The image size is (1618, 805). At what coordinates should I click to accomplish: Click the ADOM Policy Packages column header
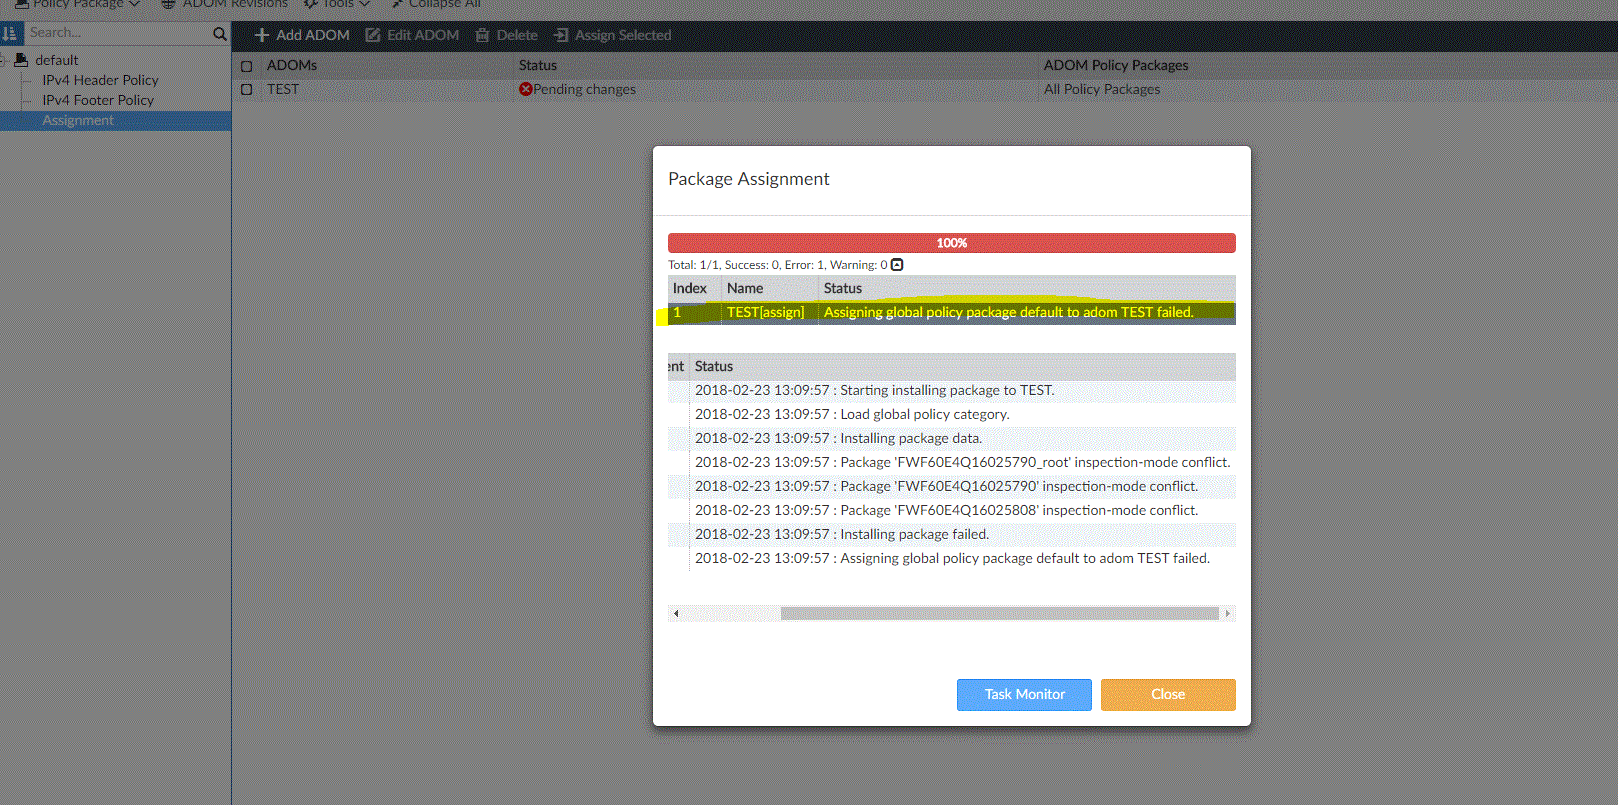pyautogui.click(x=1116, y=65)
